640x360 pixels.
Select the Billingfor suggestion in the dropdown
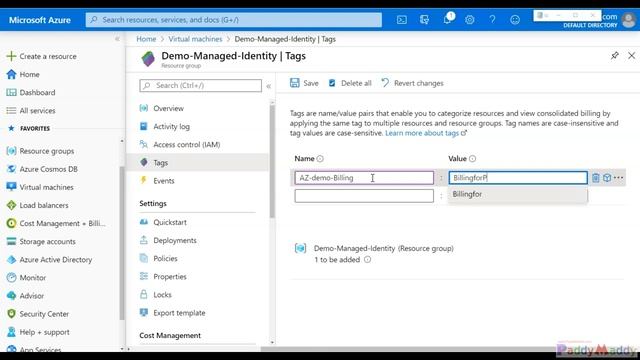click(x=518, y=194)
